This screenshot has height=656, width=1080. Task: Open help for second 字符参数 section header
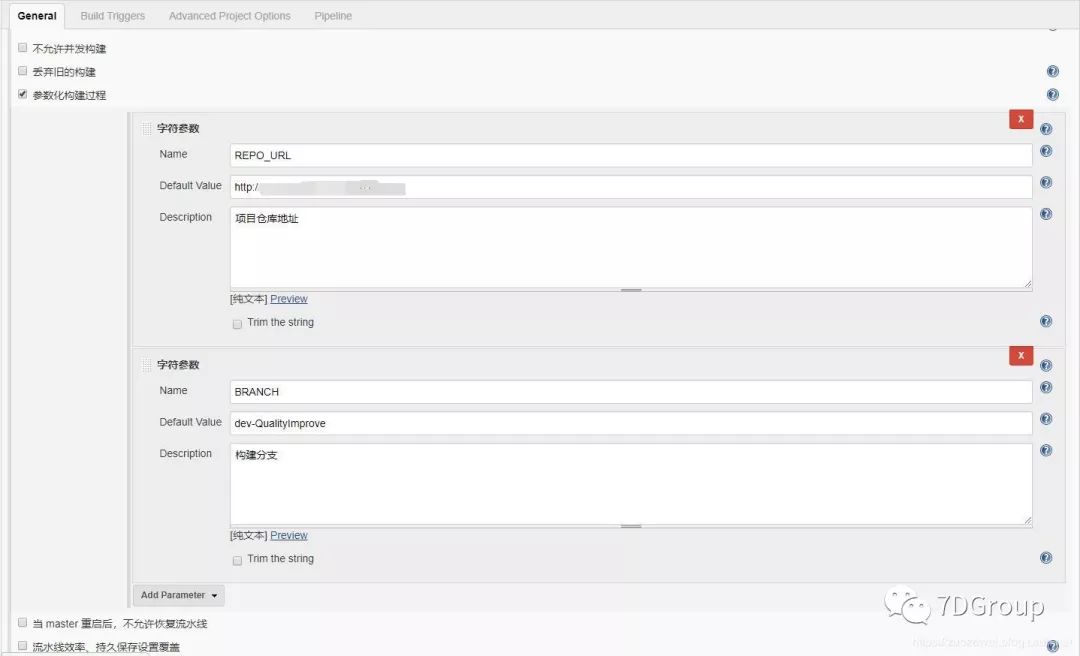[x=1046, y=365]
